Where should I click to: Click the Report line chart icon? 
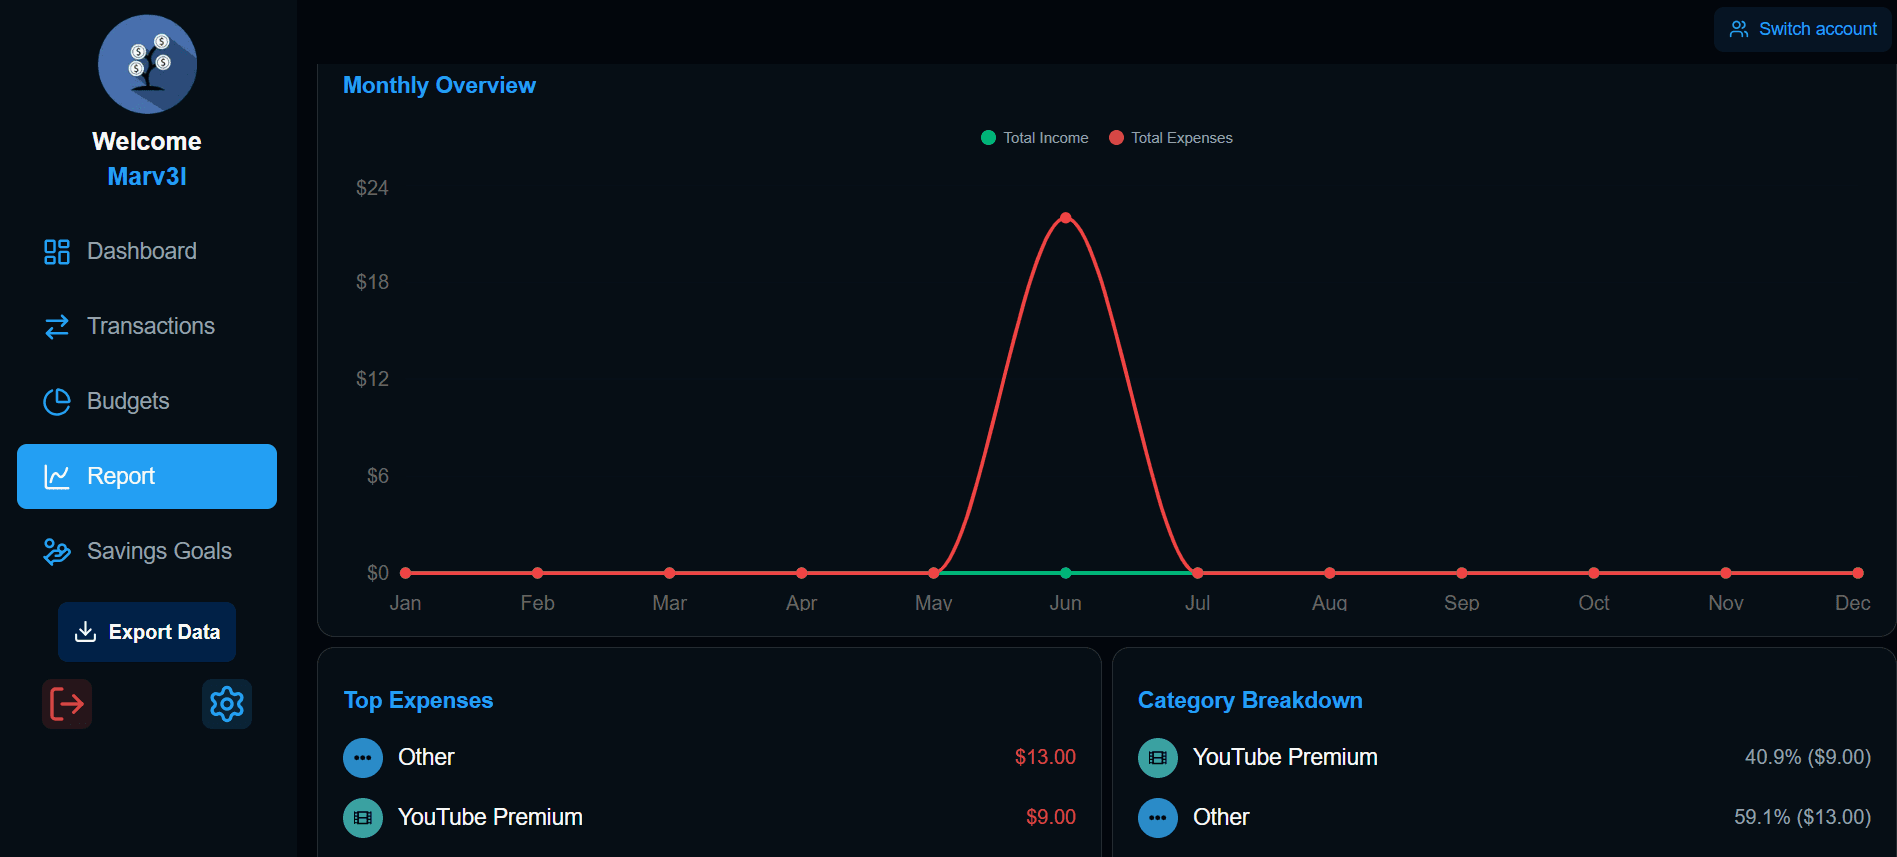57,477
